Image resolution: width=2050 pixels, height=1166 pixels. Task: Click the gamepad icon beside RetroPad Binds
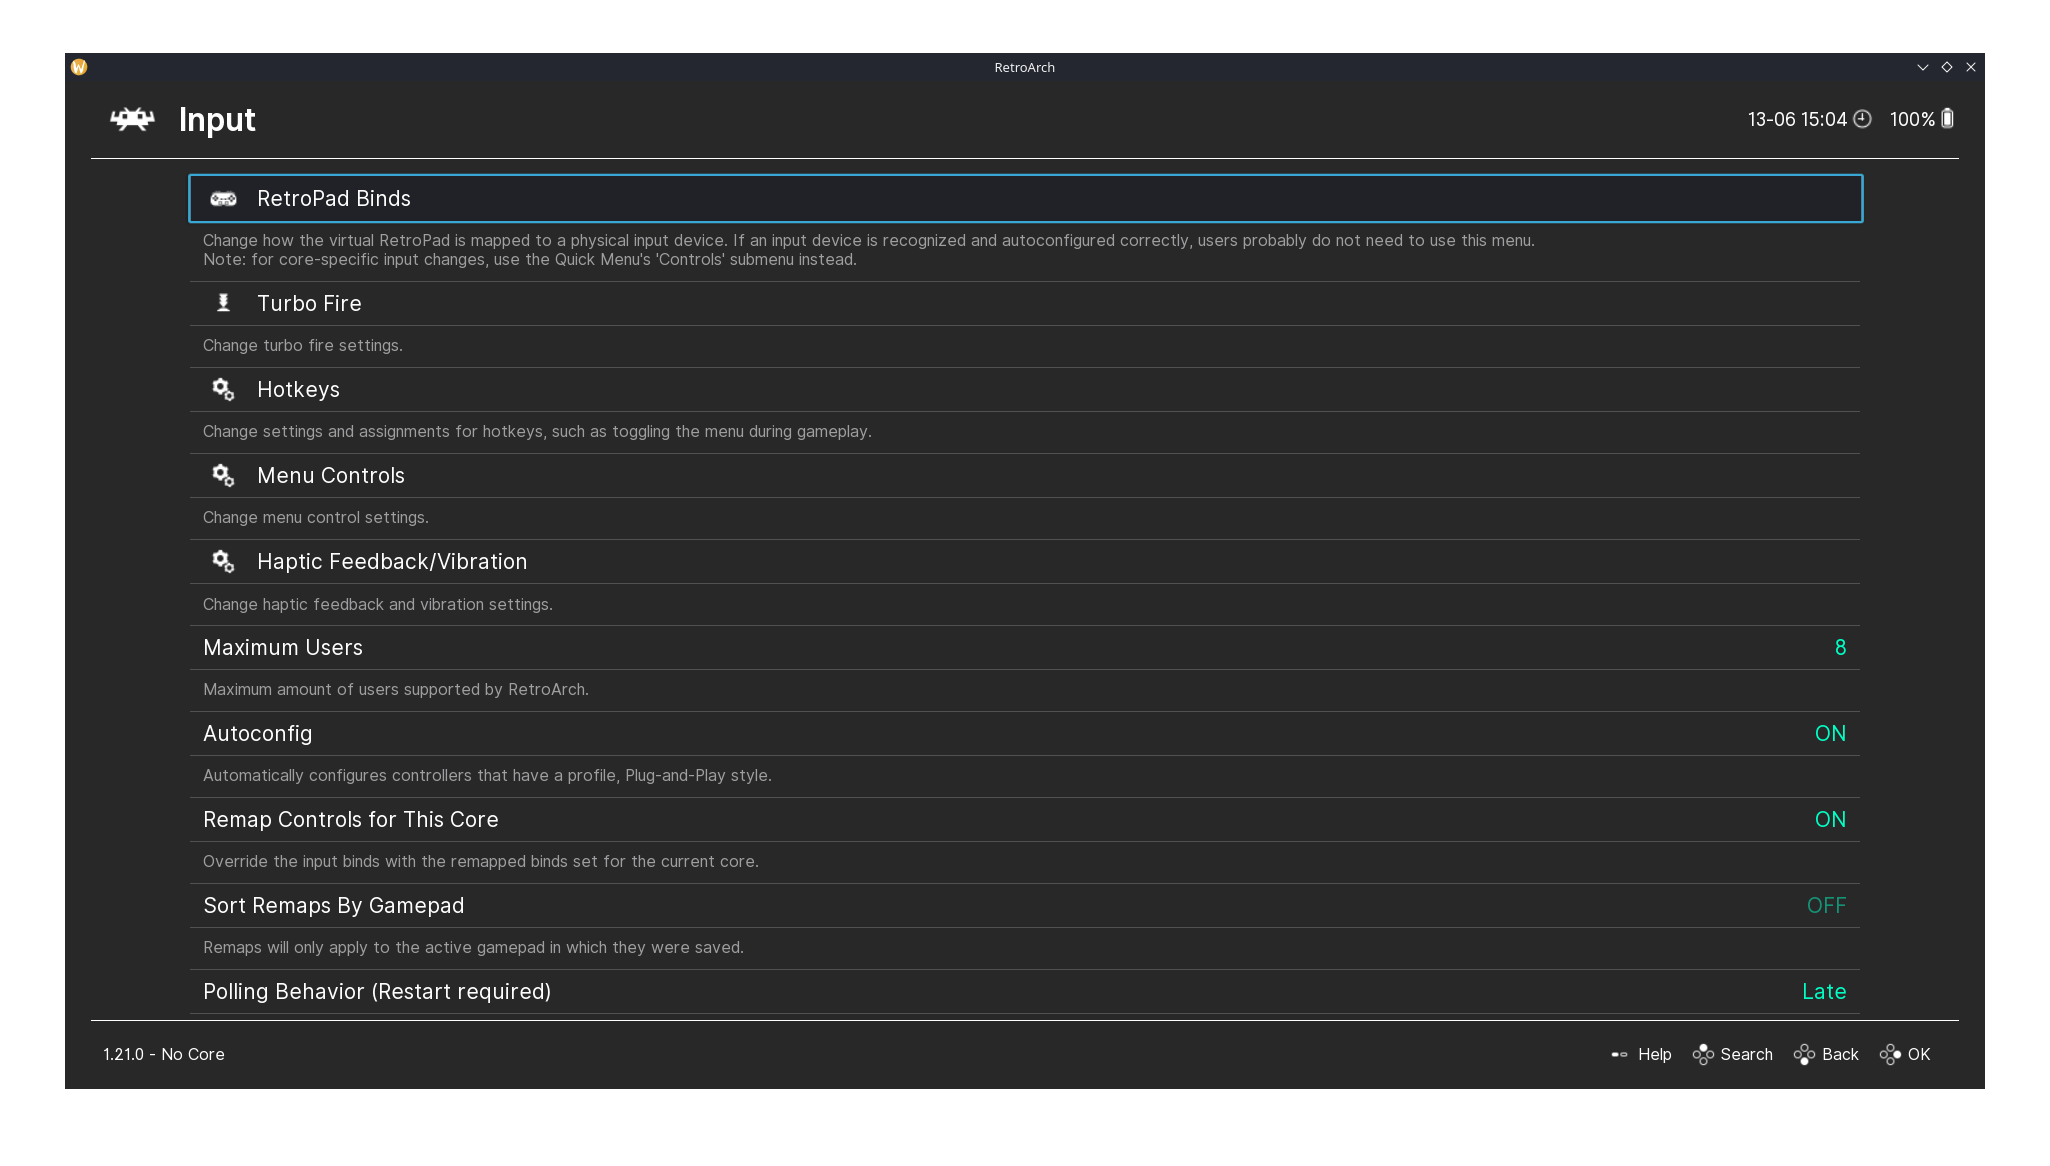coord(223,199)
